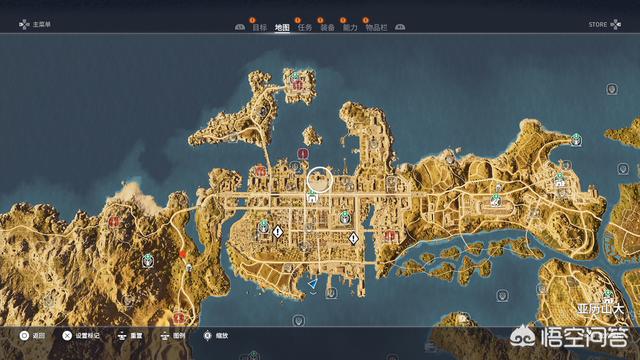This screenshot has height=360, width=640.
Task: Click the quest exclamation diamond near the canal
Action: pyautogui.click(x=353, y=238)
